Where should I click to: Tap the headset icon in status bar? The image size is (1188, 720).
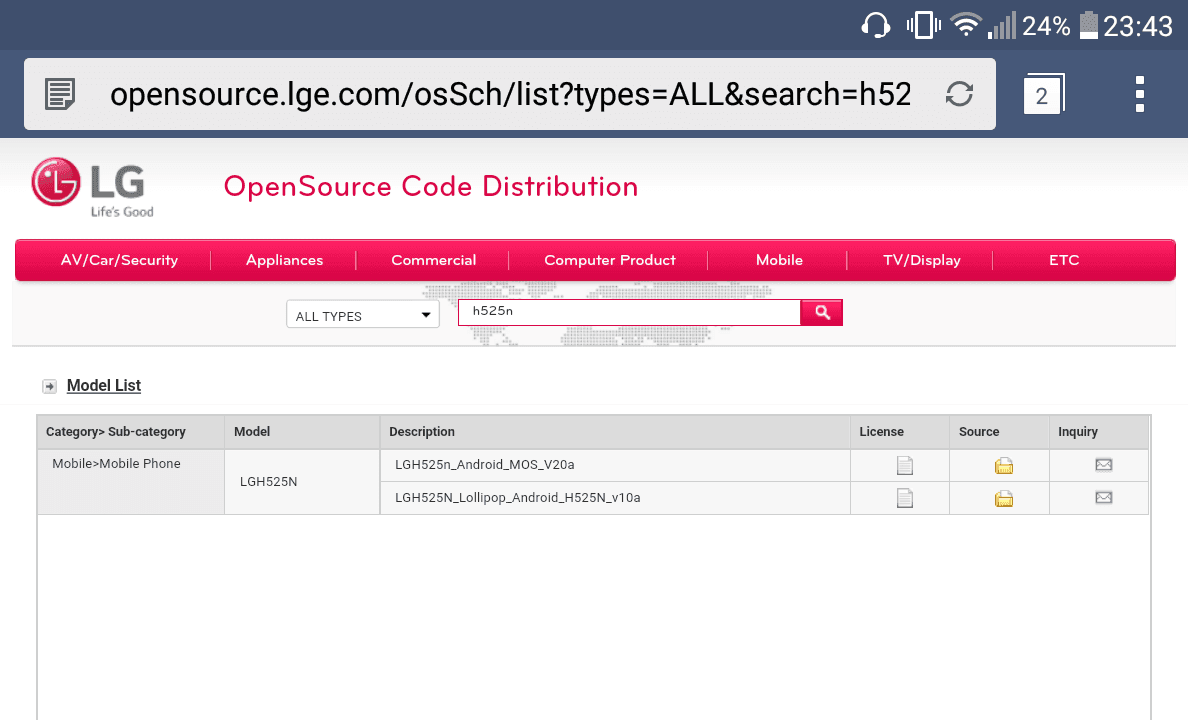tap(876, 26)
